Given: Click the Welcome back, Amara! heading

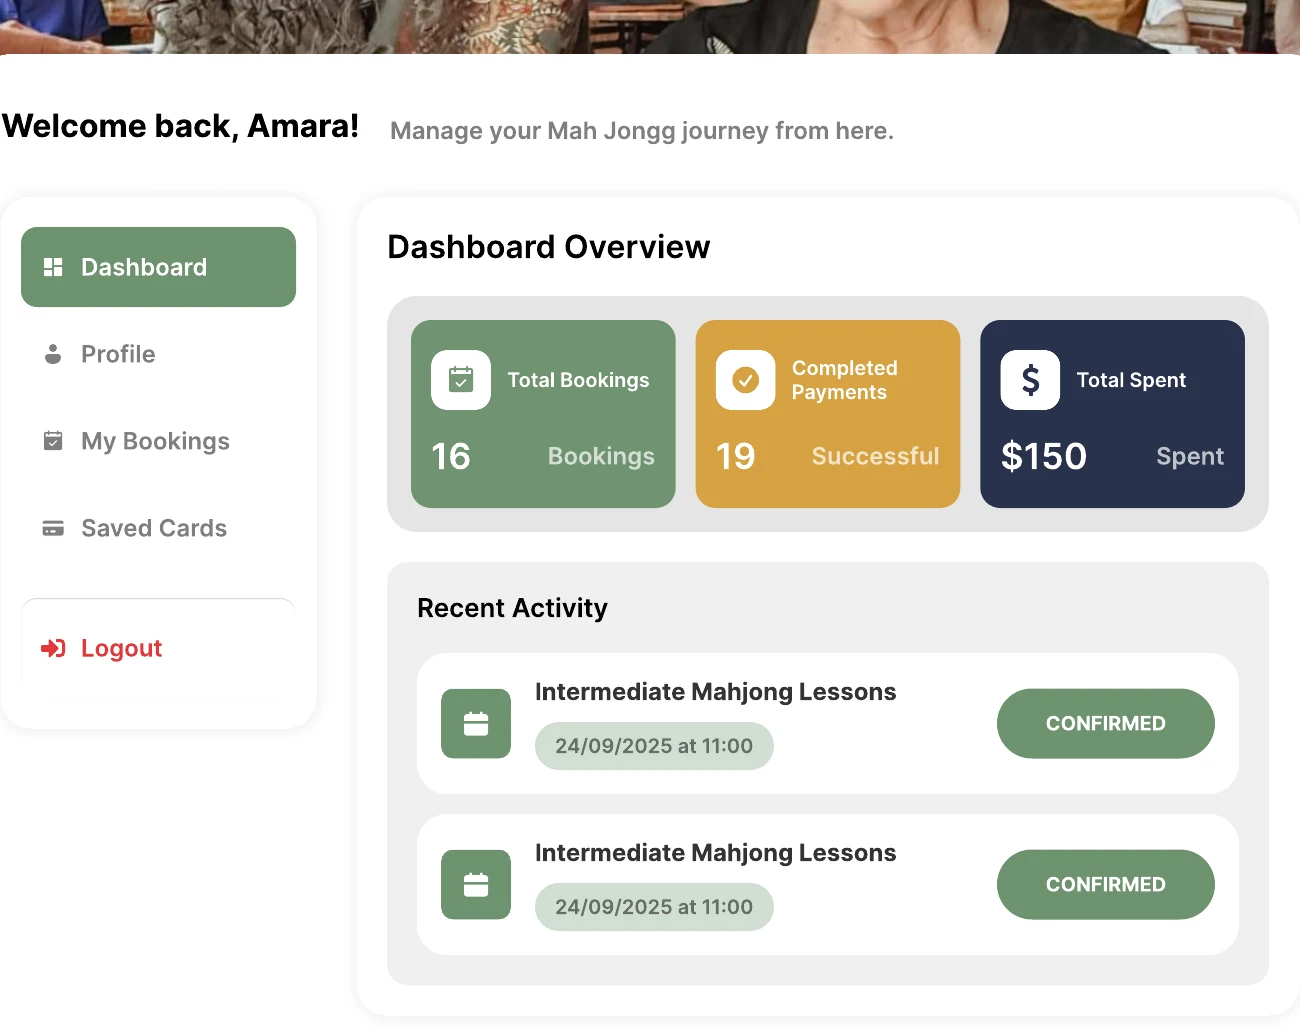Looking at the screenshot, I should (x=180, y=126).
